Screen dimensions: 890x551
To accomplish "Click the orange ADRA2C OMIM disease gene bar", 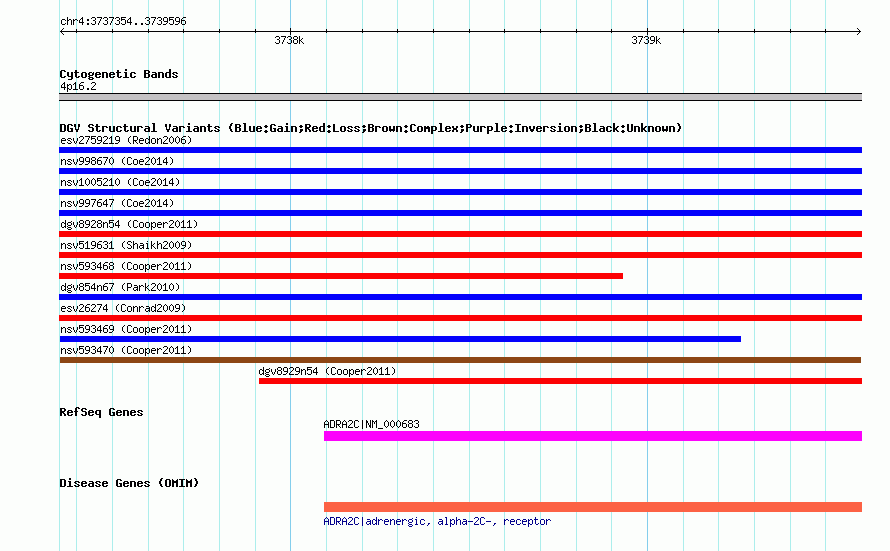I will (593, 507).
